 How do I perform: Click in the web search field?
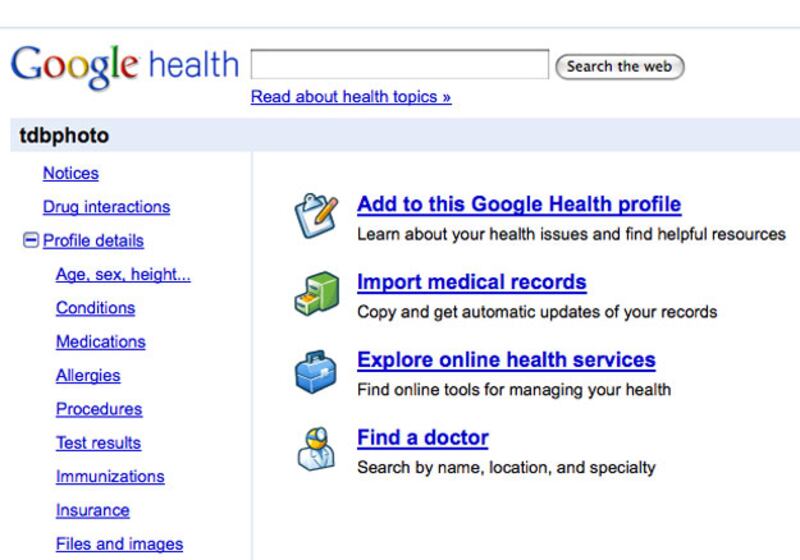[399, 64]
